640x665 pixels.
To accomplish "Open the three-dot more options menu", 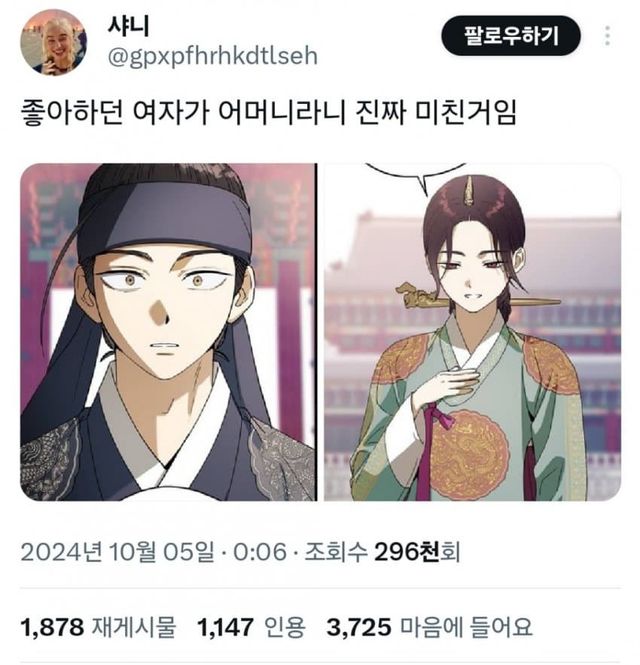I will click(x=607, y=36).
